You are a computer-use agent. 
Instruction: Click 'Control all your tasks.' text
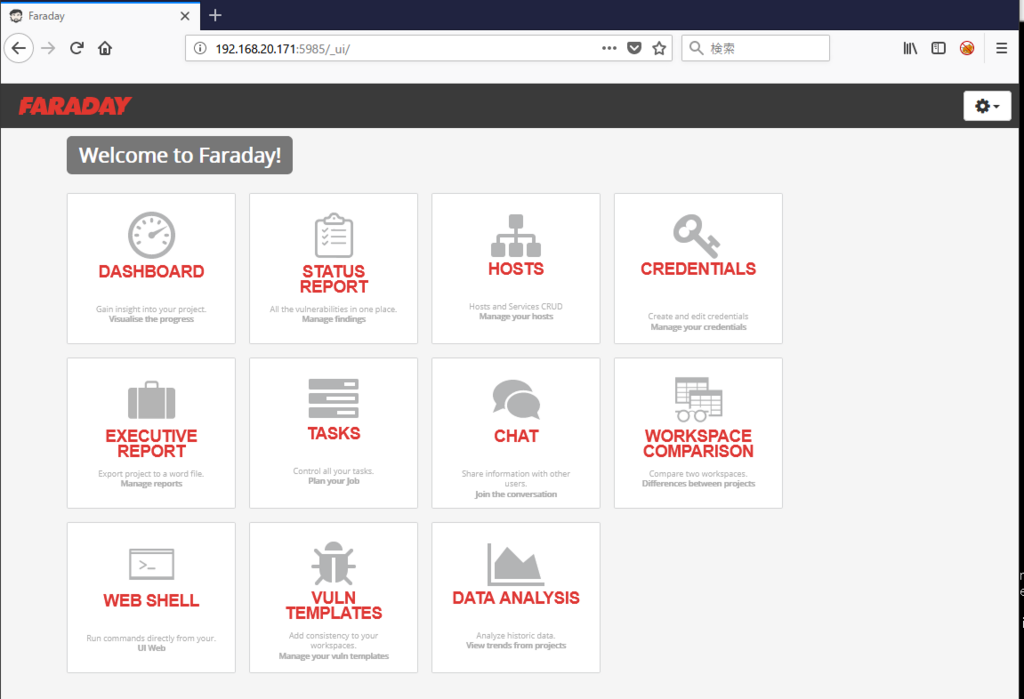coord(334,472)
